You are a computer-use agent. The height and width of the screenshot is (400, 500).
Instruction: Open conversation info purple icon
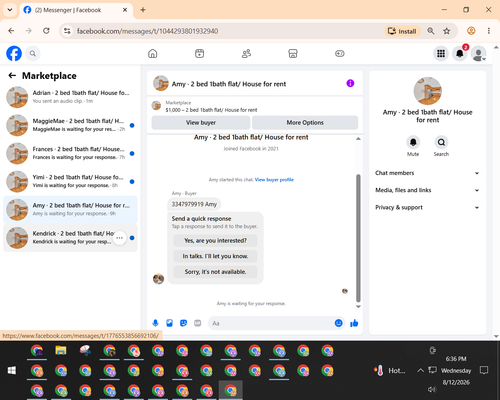click(x=350, y=83)
